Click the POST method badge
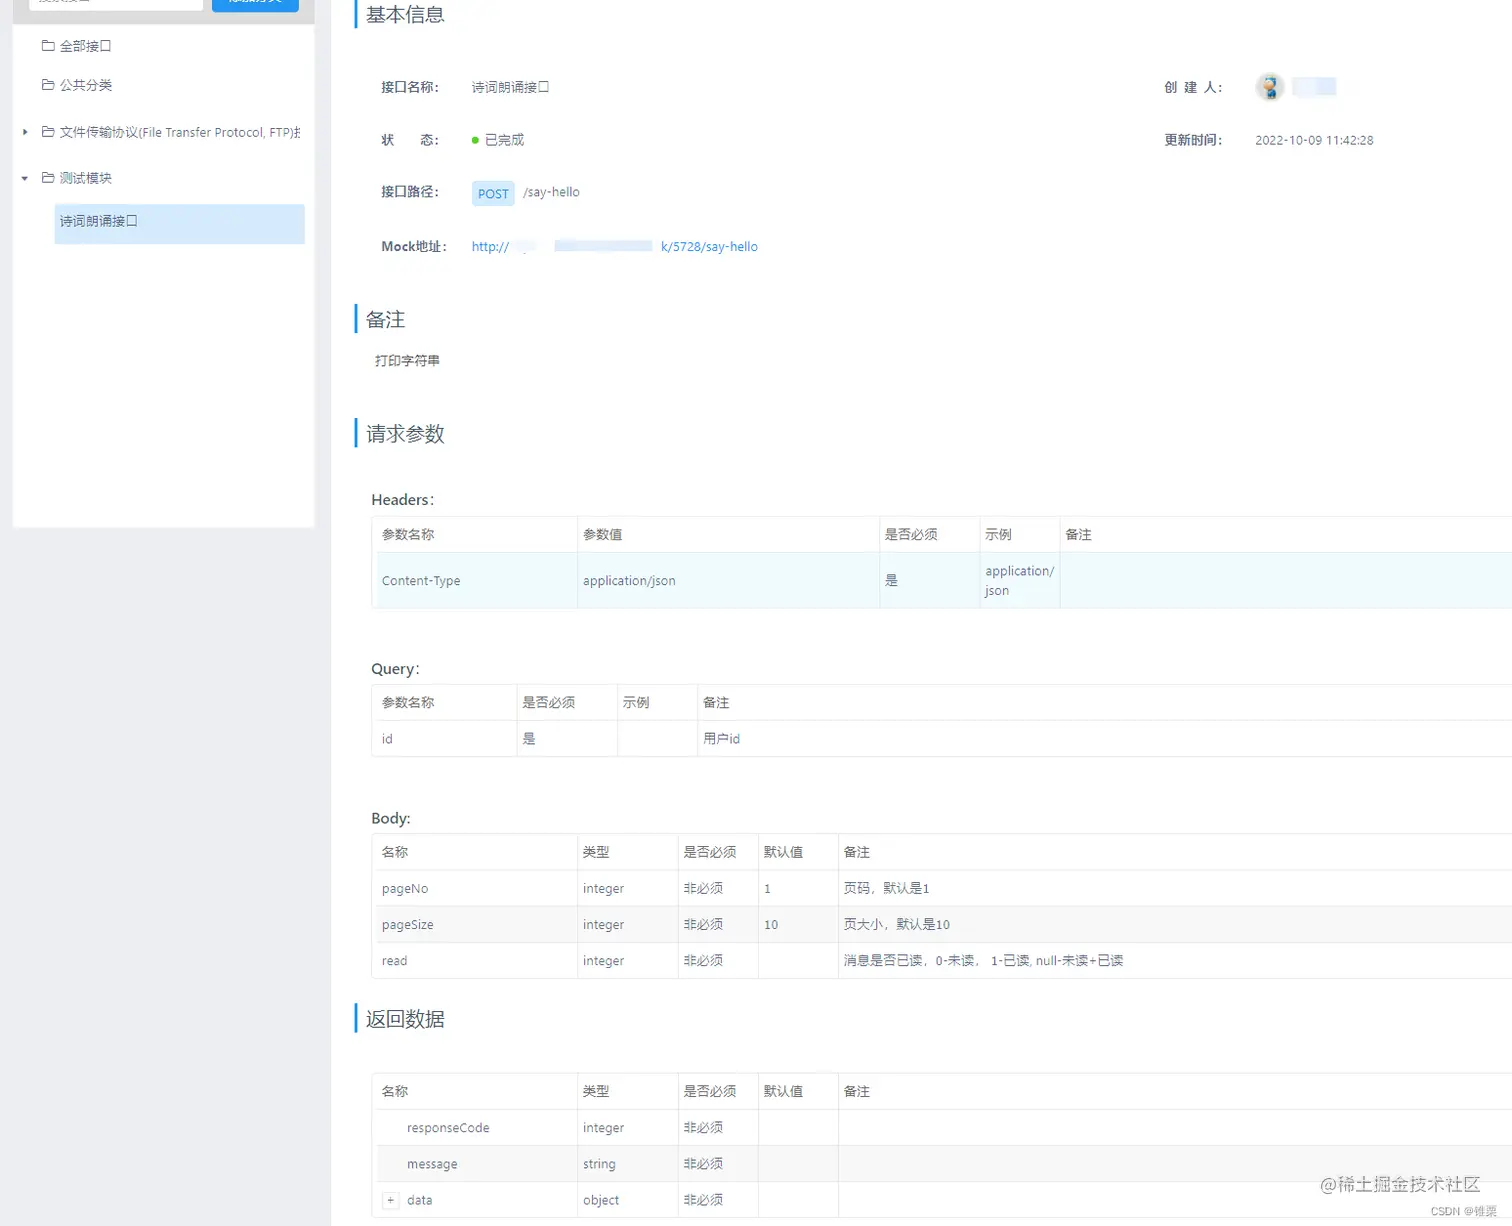The image size is (1512, 1226). tap(492, 193)
